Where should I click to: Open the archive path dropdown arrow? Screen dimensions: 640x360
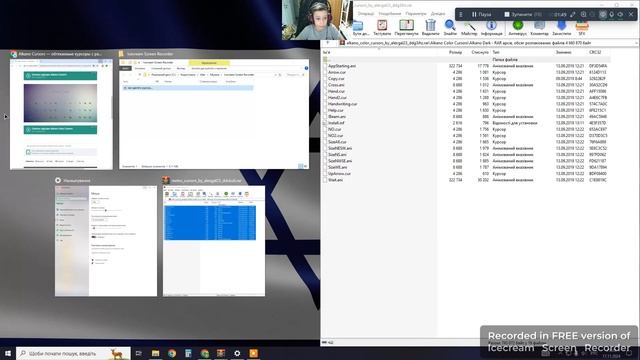(x=636, y=42)
